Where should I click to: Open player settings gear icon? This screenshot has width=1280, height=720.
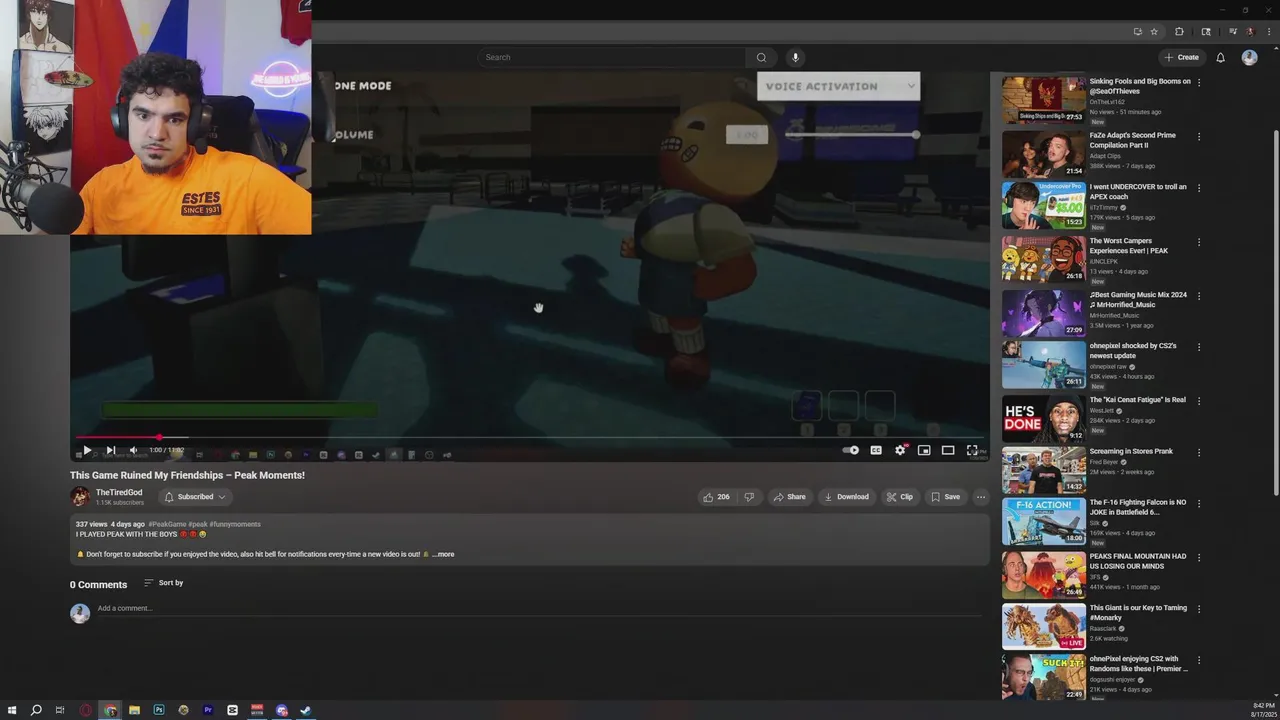(x=900, y=450)
